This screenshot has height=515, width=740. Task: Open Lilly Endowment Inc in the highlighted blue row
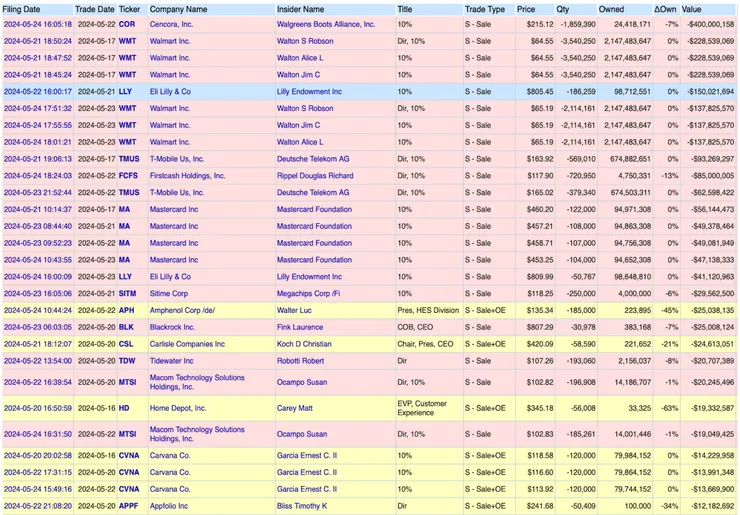309,92
